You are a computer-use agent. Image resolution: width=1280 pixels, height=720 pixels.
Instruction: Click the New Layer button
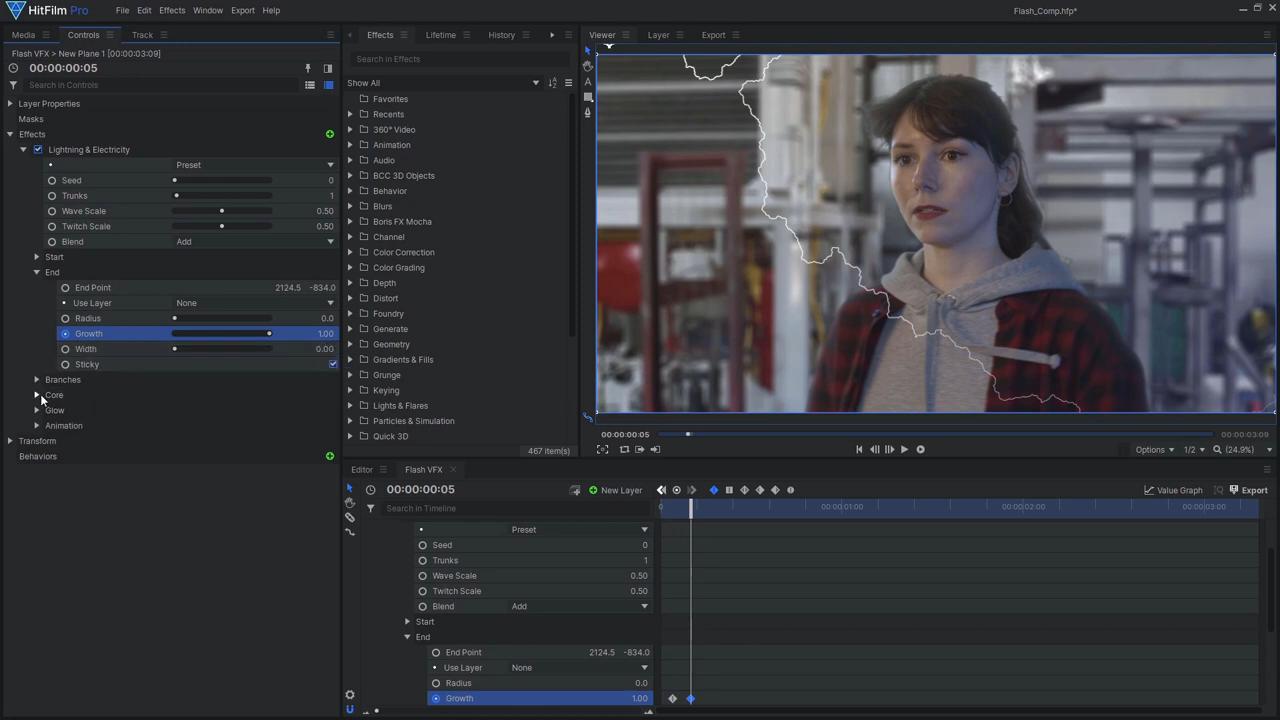coord(615,490)
